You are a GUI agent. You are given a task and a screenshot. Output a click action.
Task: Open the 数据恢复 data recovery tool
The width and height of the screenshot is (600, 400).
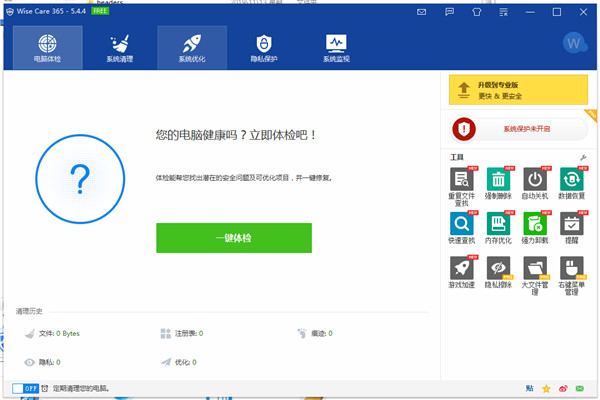tap(571, 180)
